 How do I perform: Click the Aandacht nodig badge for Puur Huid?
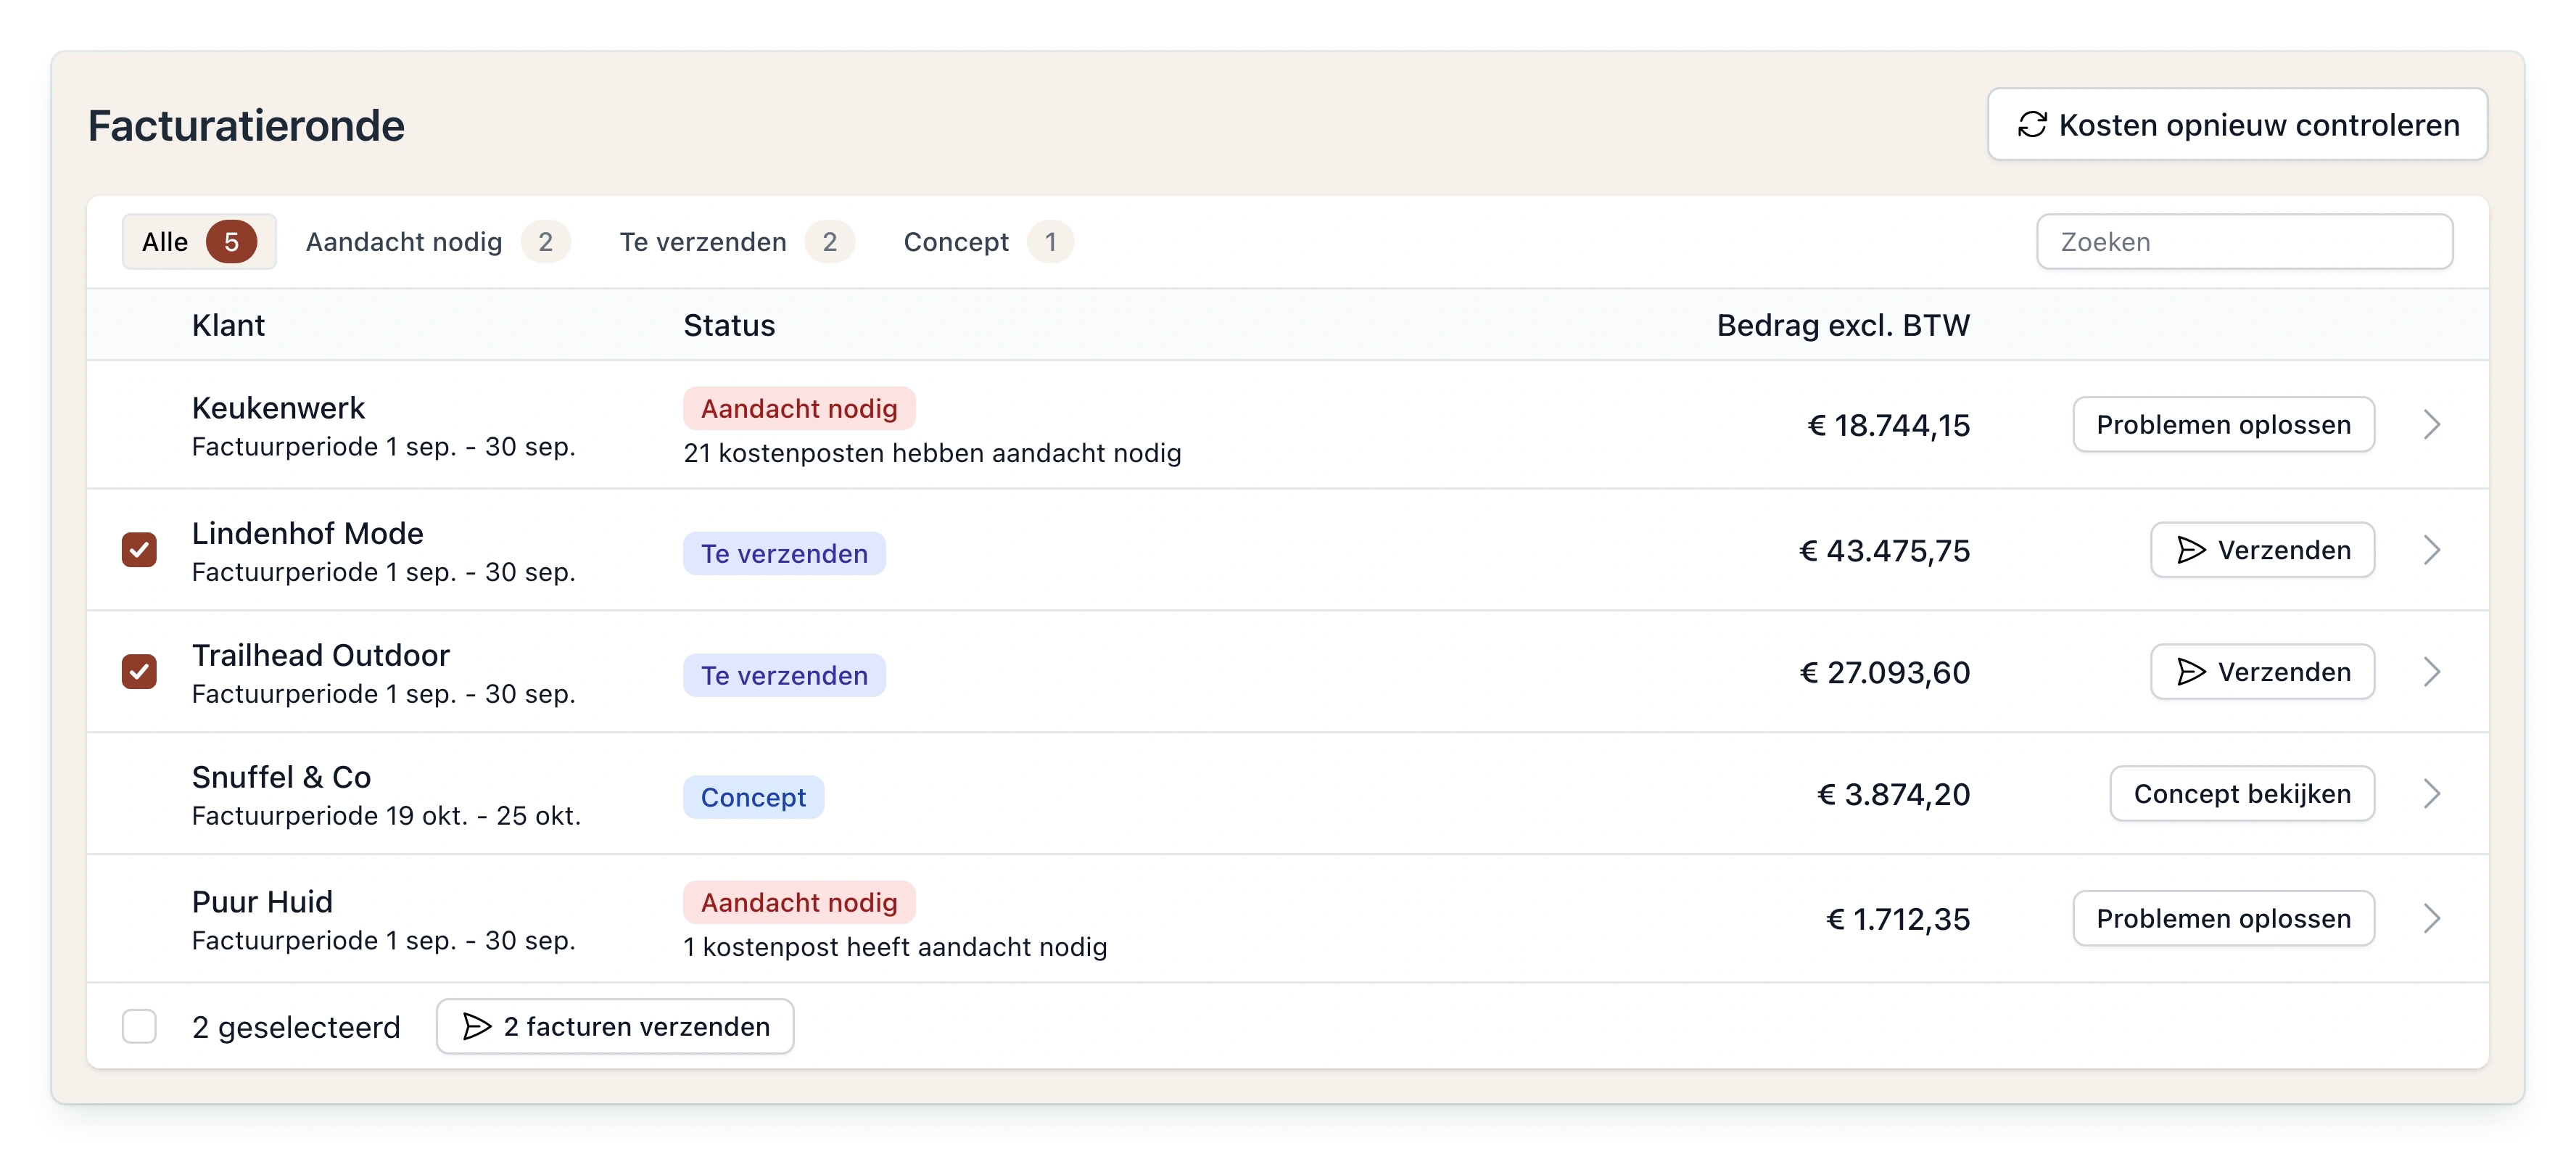pyautogui.click(x=799, y=902)
